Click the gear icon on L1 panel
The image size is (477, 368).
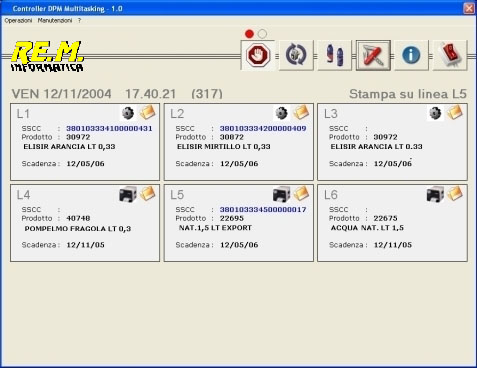click(x=128, y=113)
